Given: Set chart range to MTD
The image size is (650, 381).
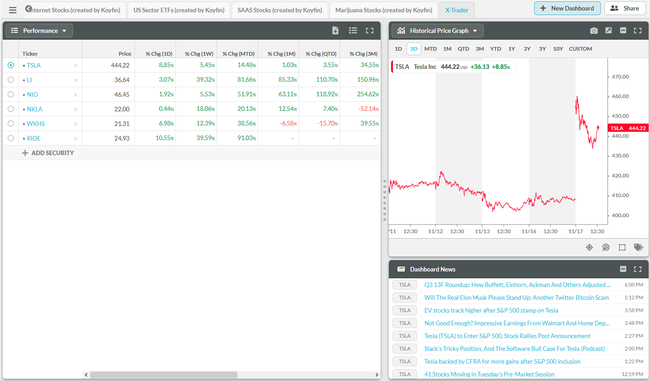Looking at the screenshot, I should [430, 49].
